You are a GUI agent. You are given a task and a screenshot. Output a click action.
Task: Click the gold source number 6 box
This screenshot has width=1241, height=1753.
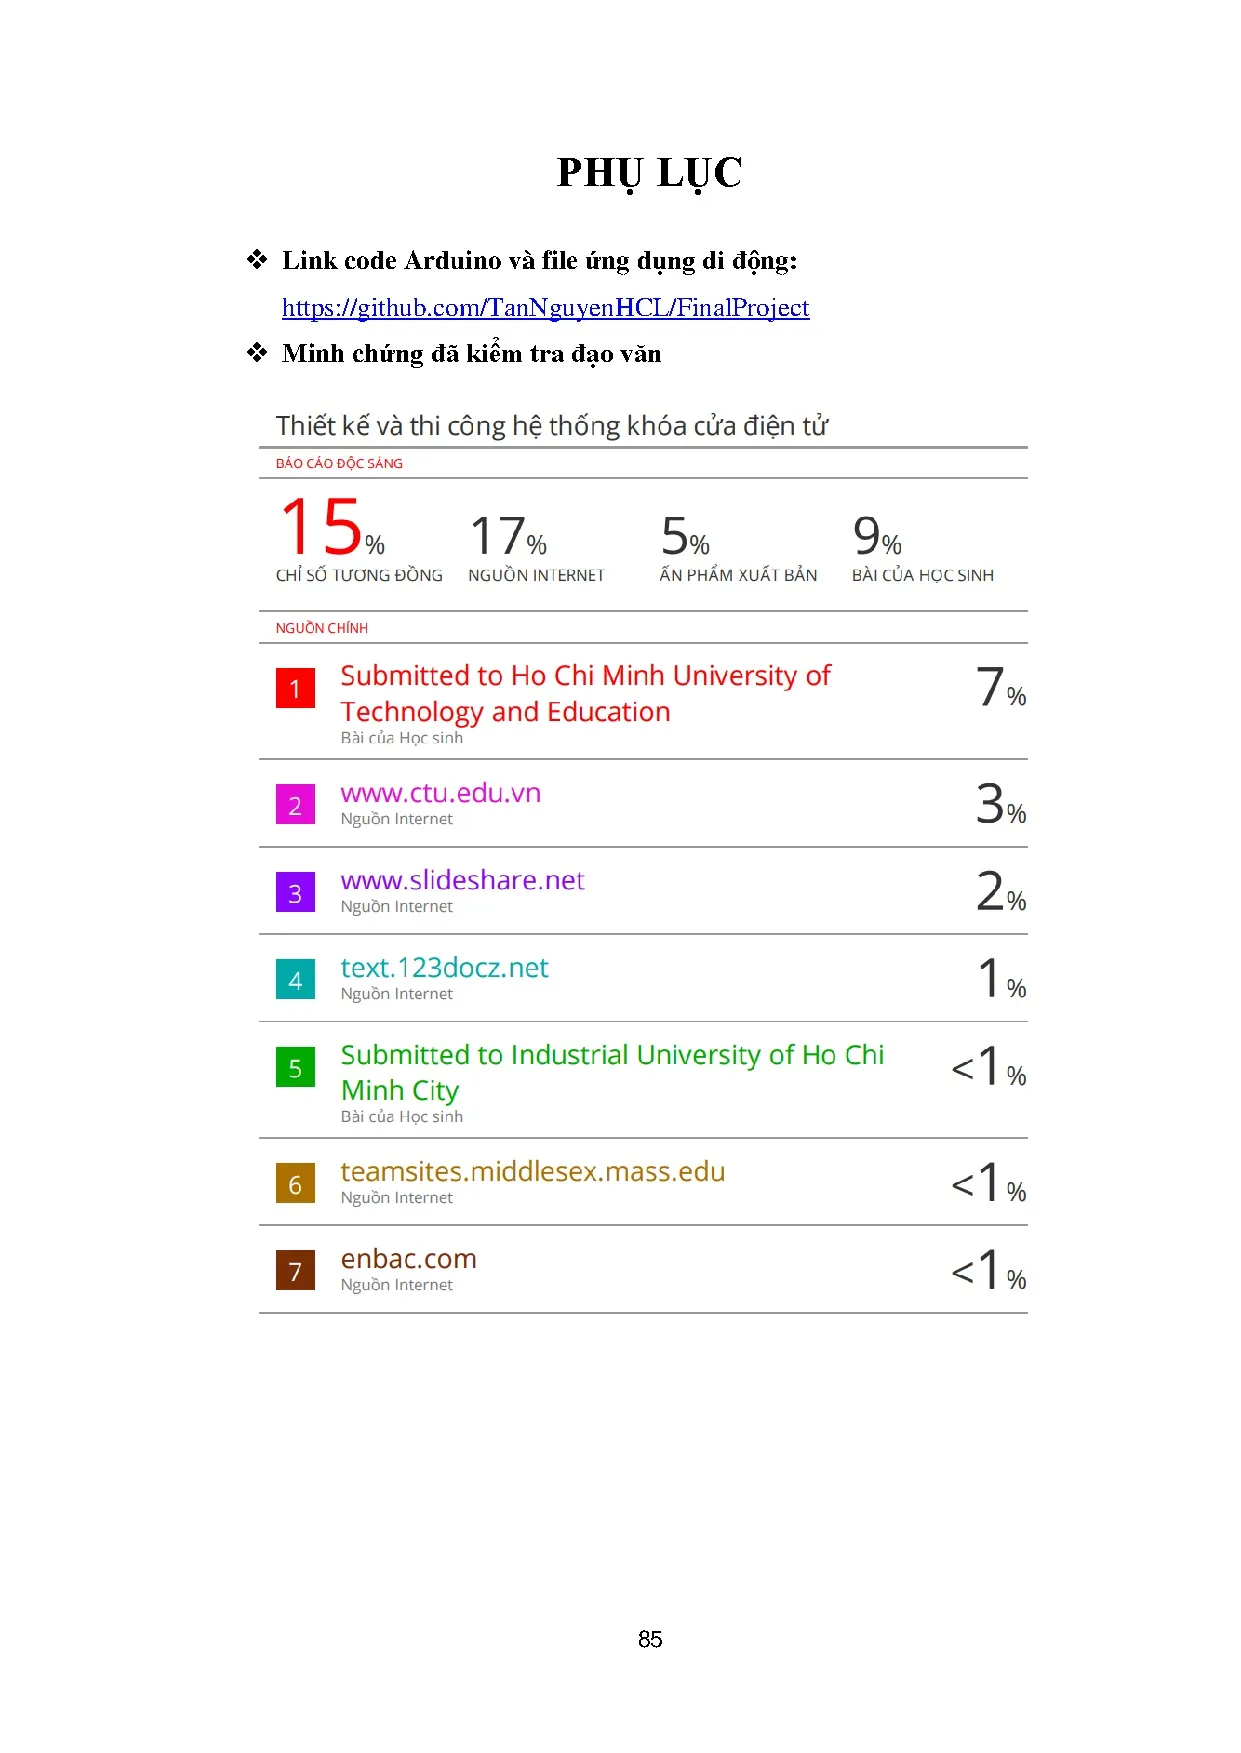295,1184
